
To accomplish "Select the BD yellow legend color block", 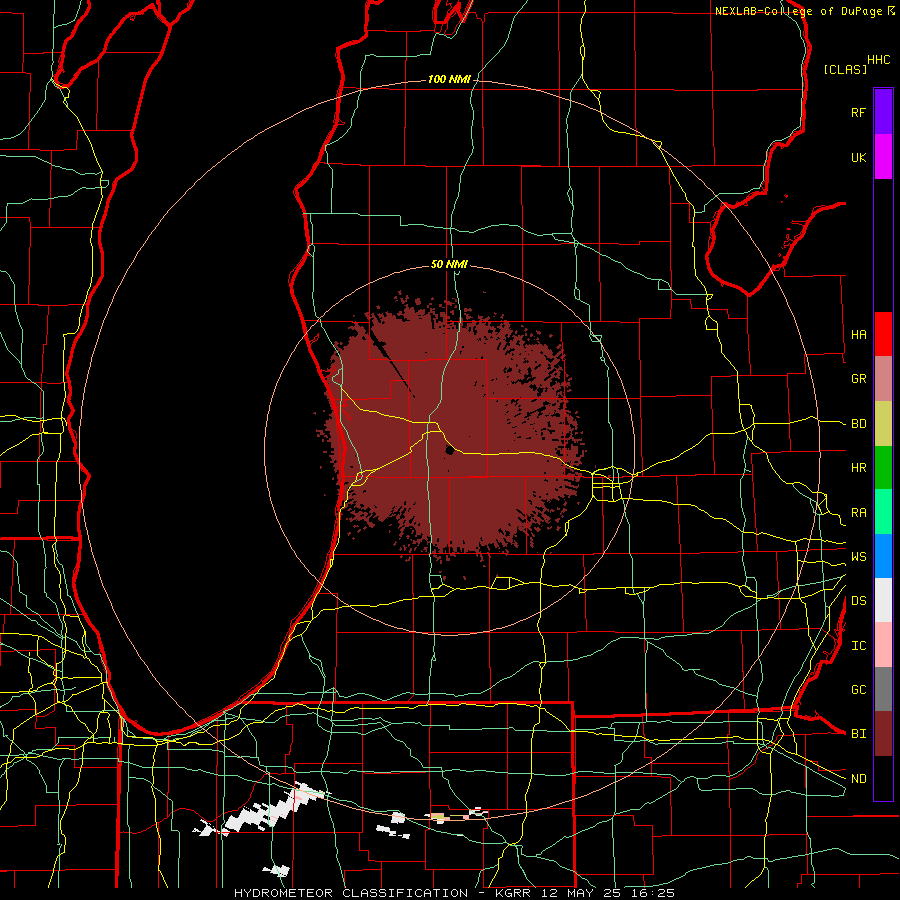I will 883,424.
